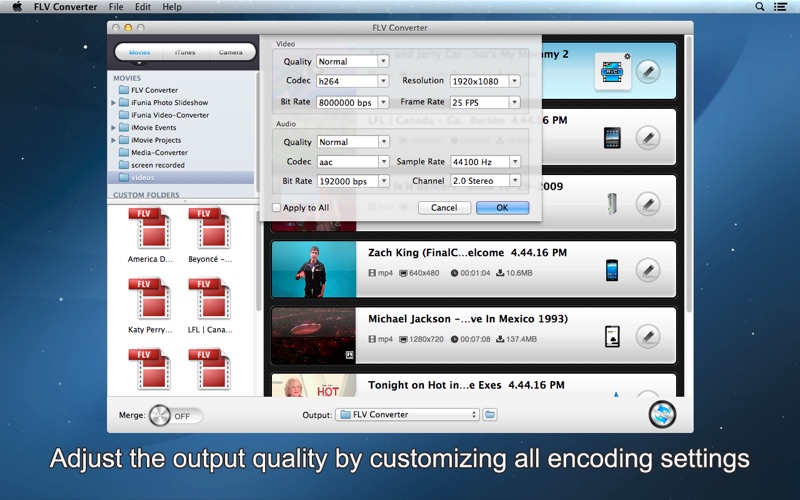Image resolution: width=800 pixels, height=500 pixels.
Task: Switch to the Movies tab
Action: pos(139,53)
